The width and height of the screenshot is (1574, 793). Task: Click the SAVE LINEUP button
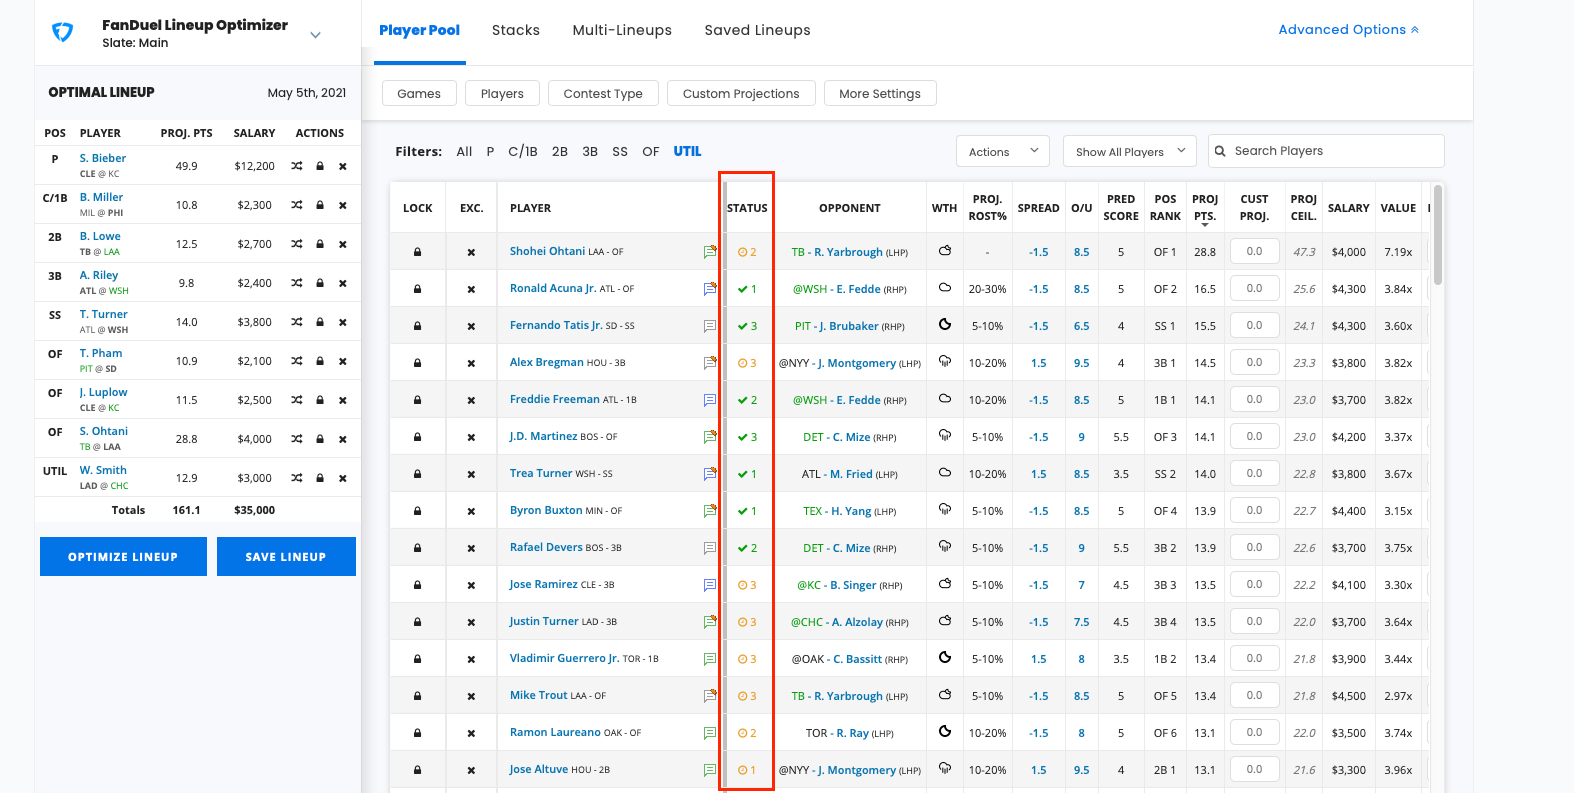[286, 557]
